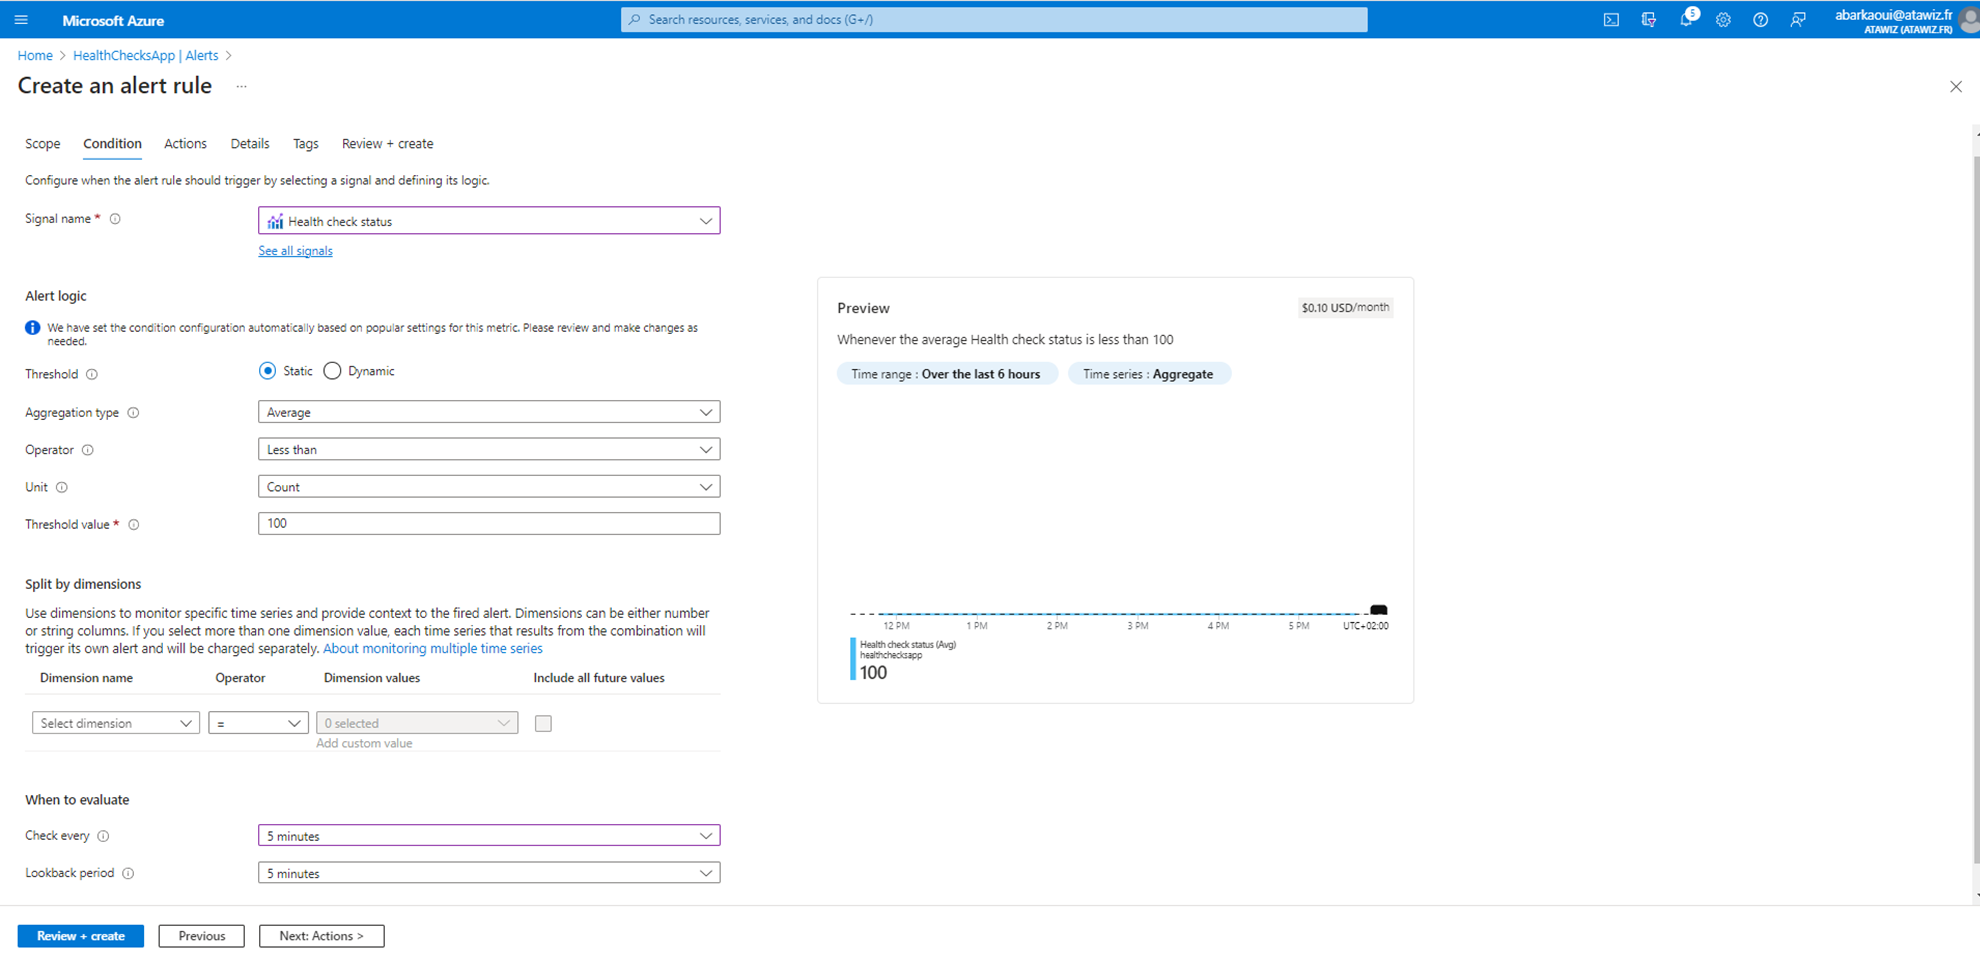
Task: Go to the Review + create tab
Action: point(387,144)
